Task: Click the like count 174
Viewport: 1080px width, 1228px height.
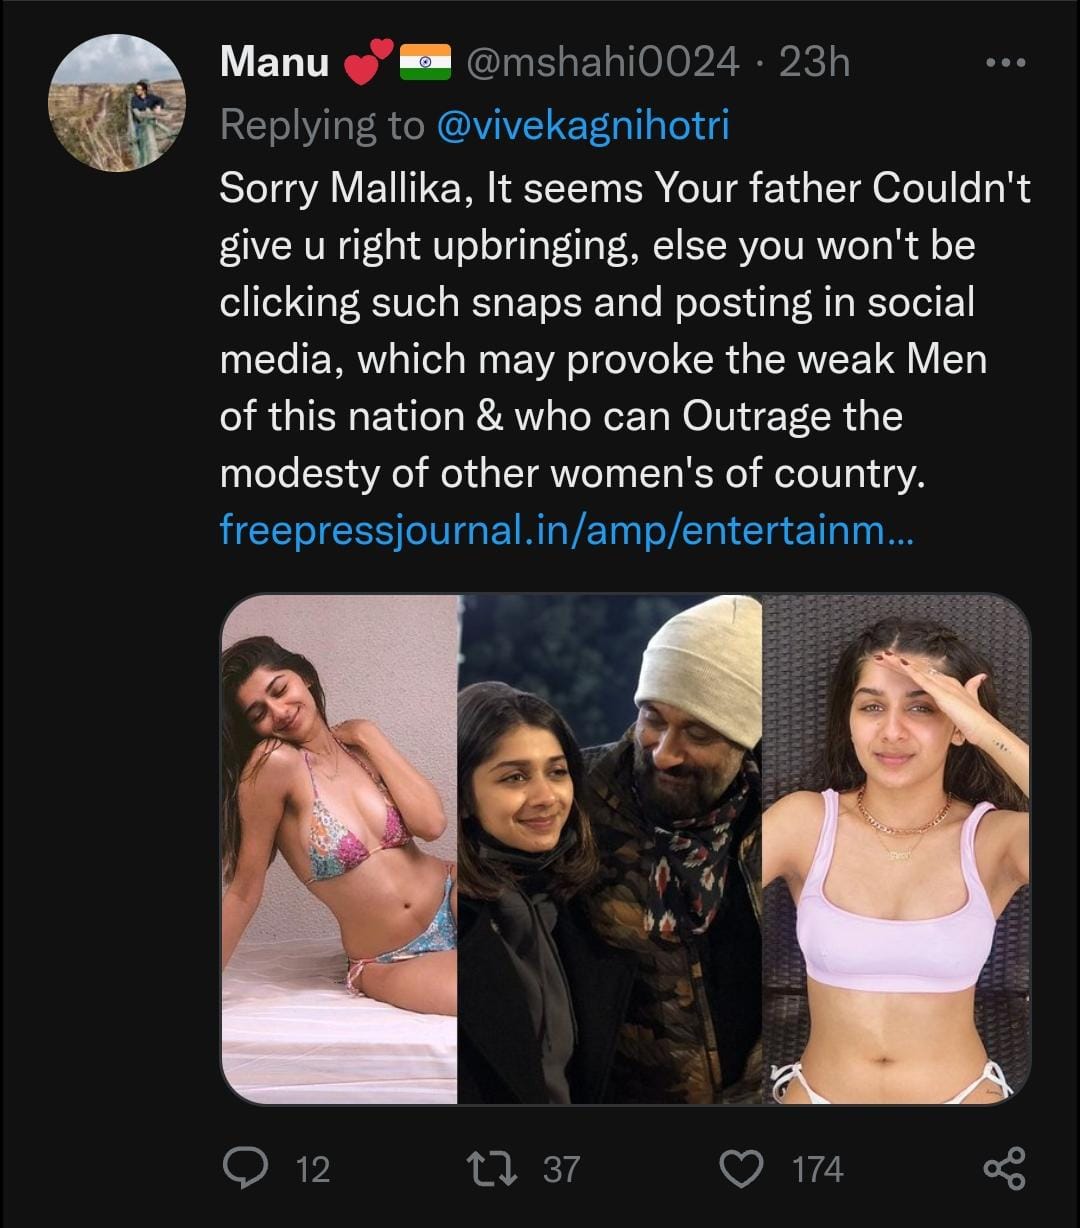Action: [x=817, y=1169]
